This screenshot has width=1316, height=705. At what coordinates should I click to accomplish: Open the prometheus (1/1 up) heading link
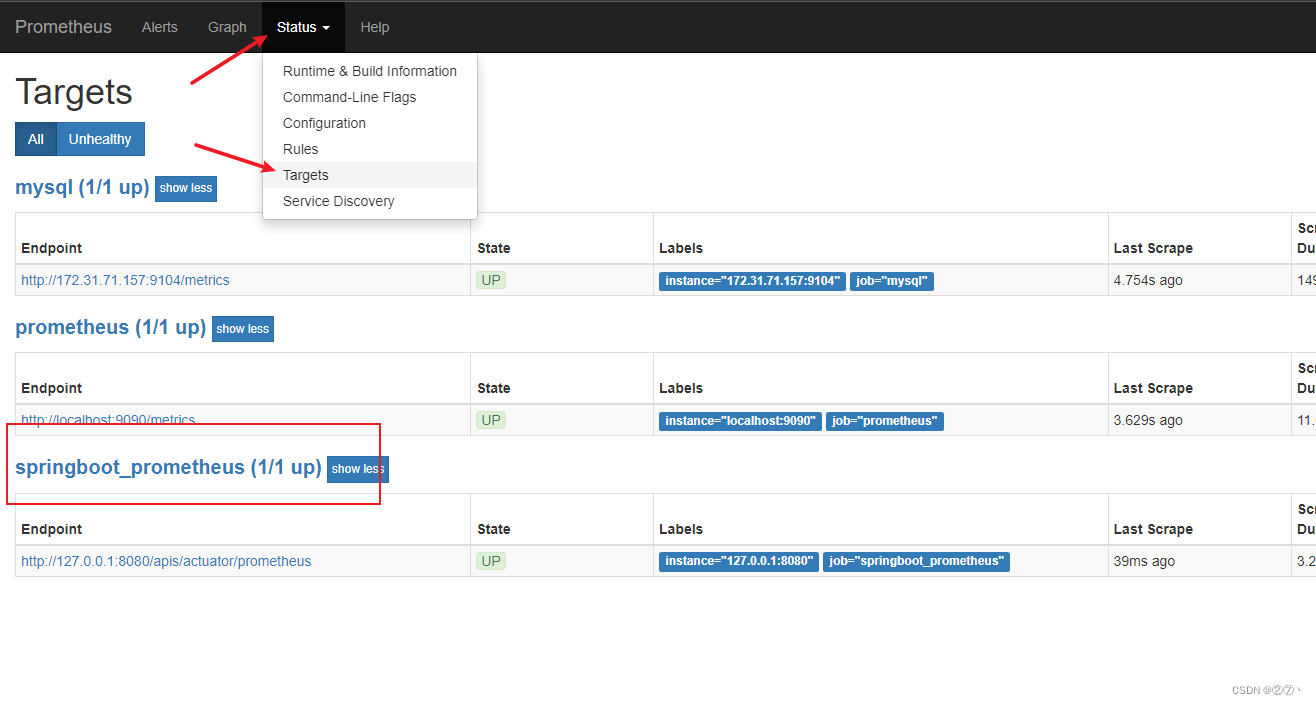click(x=111, y=327)
